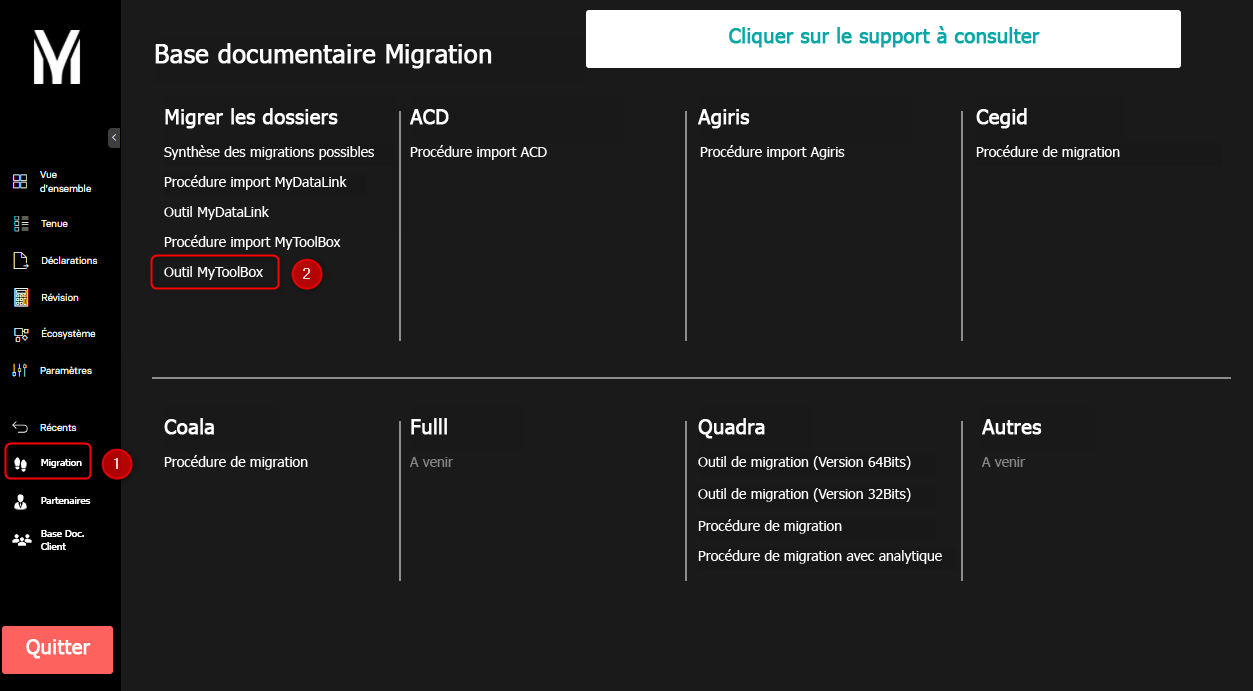This screenshot has width=1253, height=691.
Task: Open Synthèse des migrations possibles
Action: click(x=269, y=152)
